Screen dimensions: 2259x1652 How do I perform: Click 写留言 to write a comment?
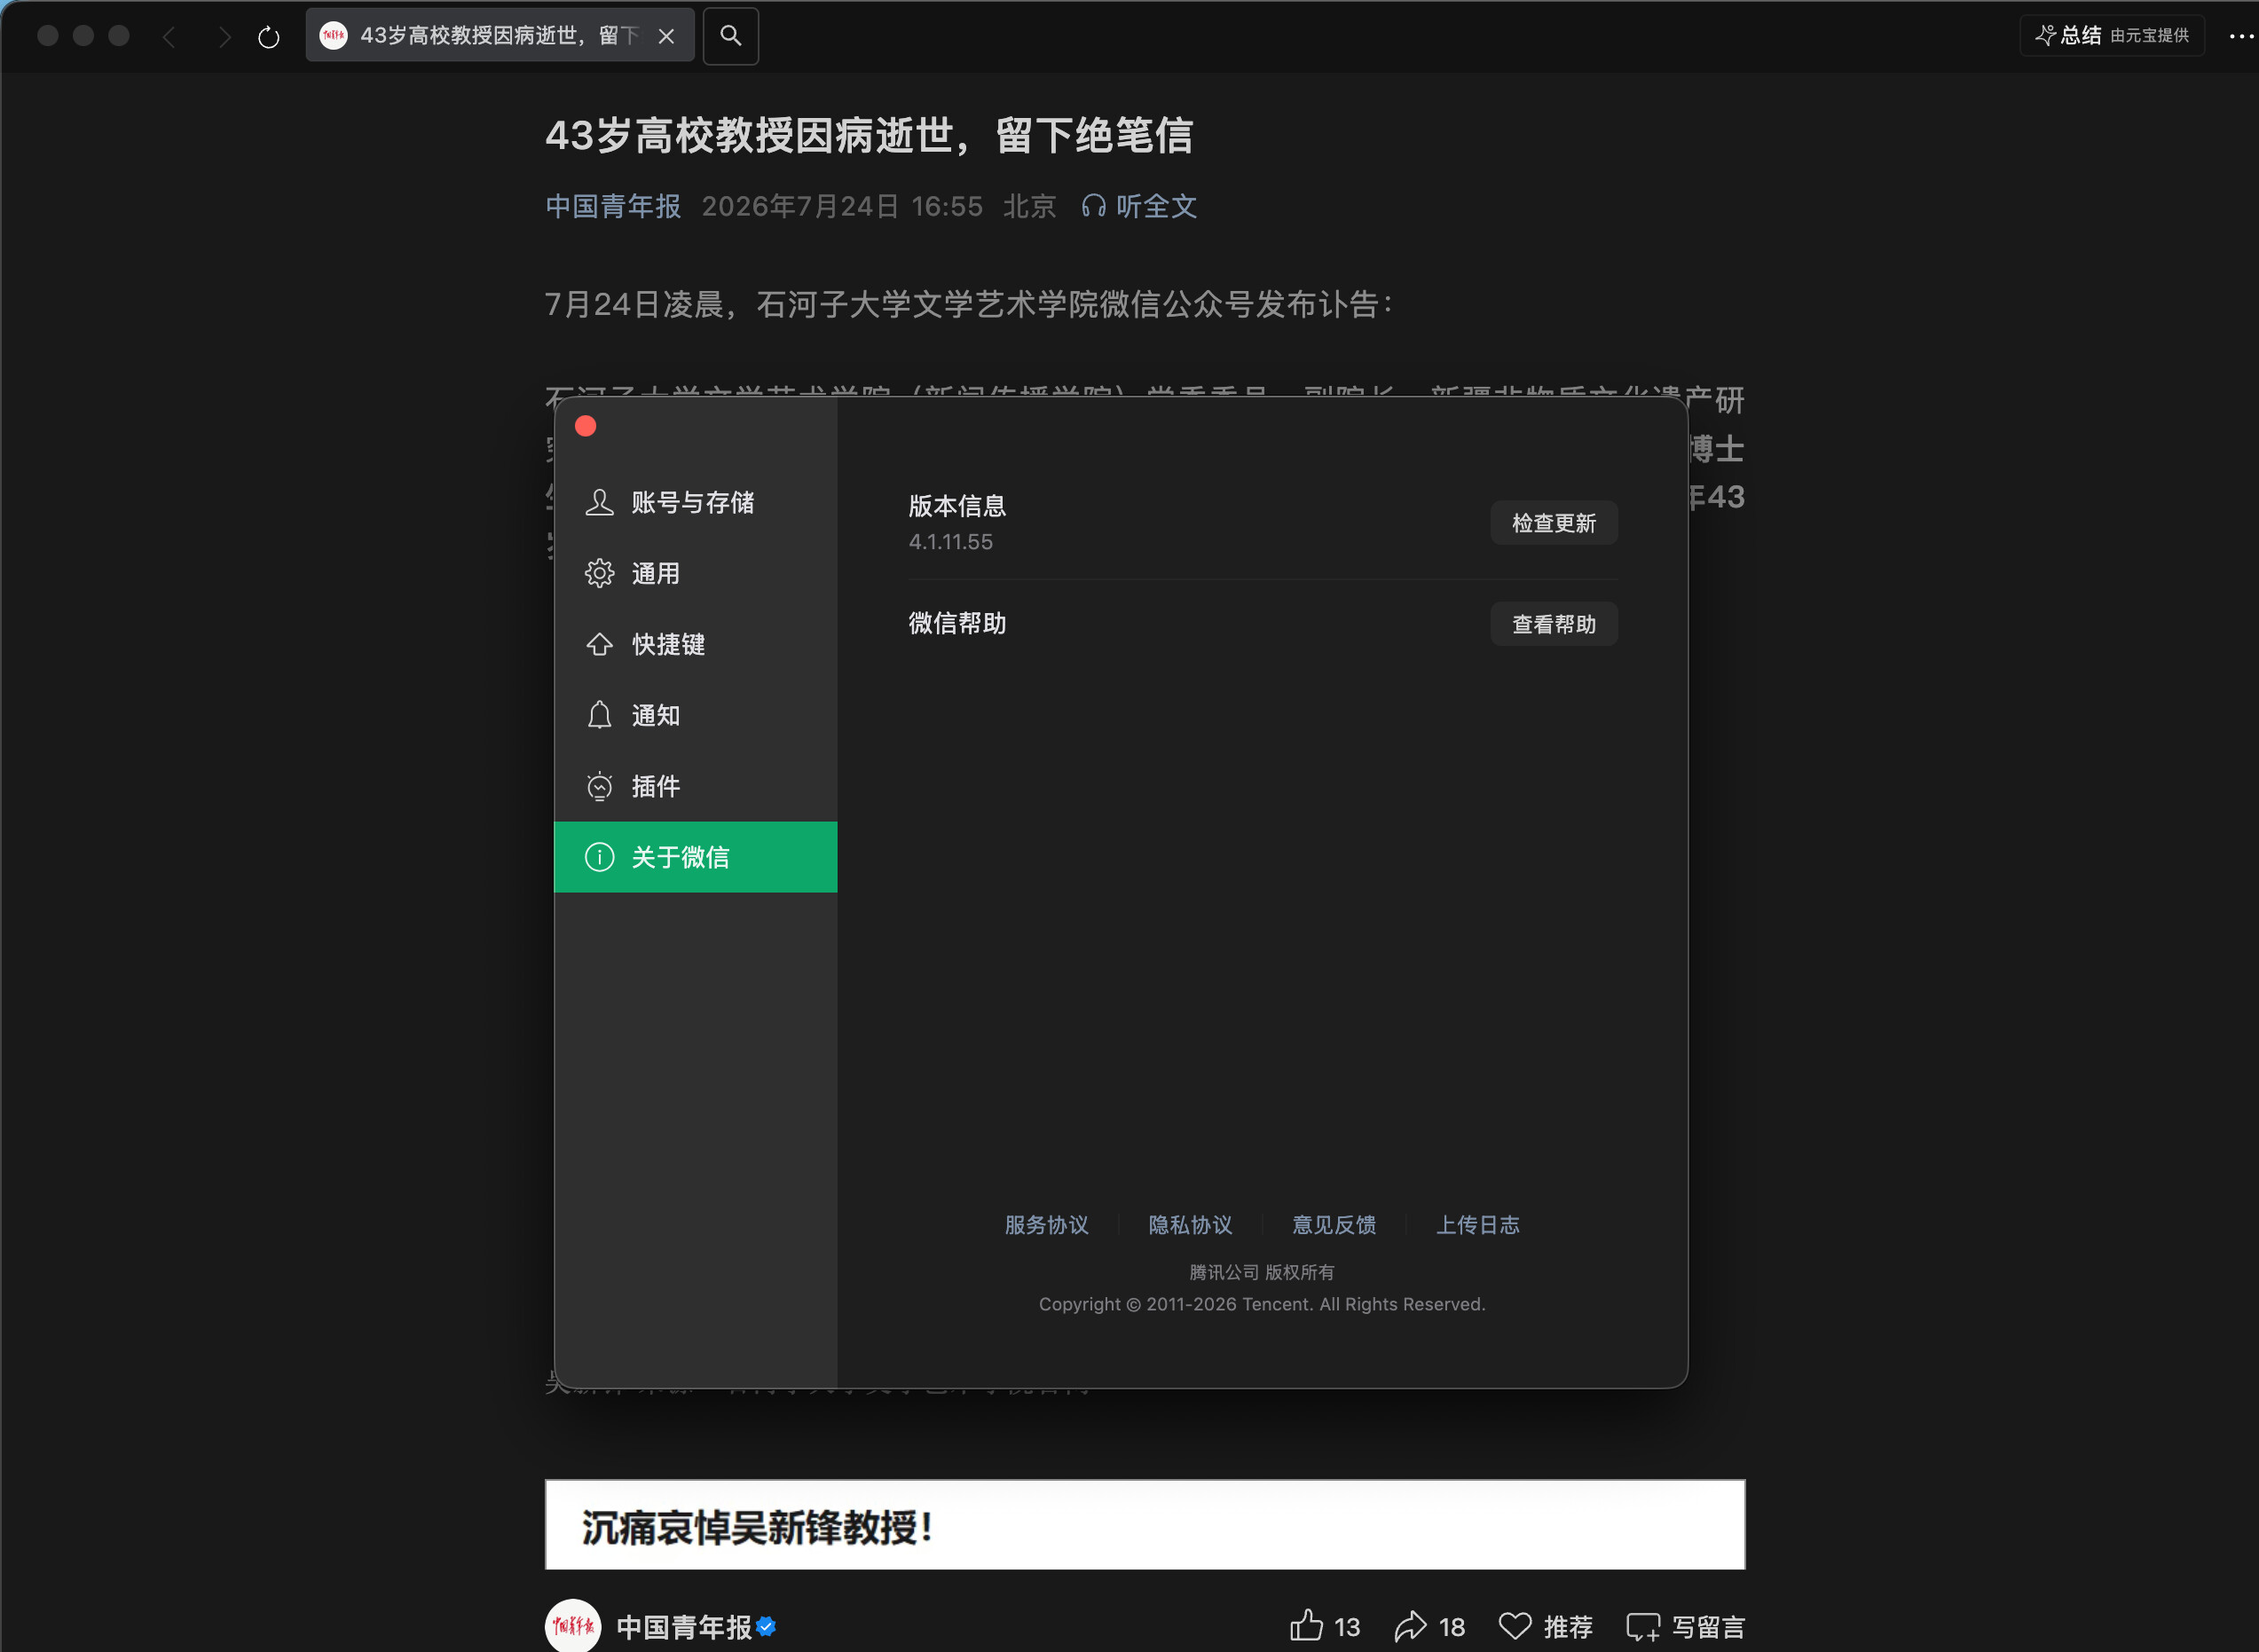1686,1627
